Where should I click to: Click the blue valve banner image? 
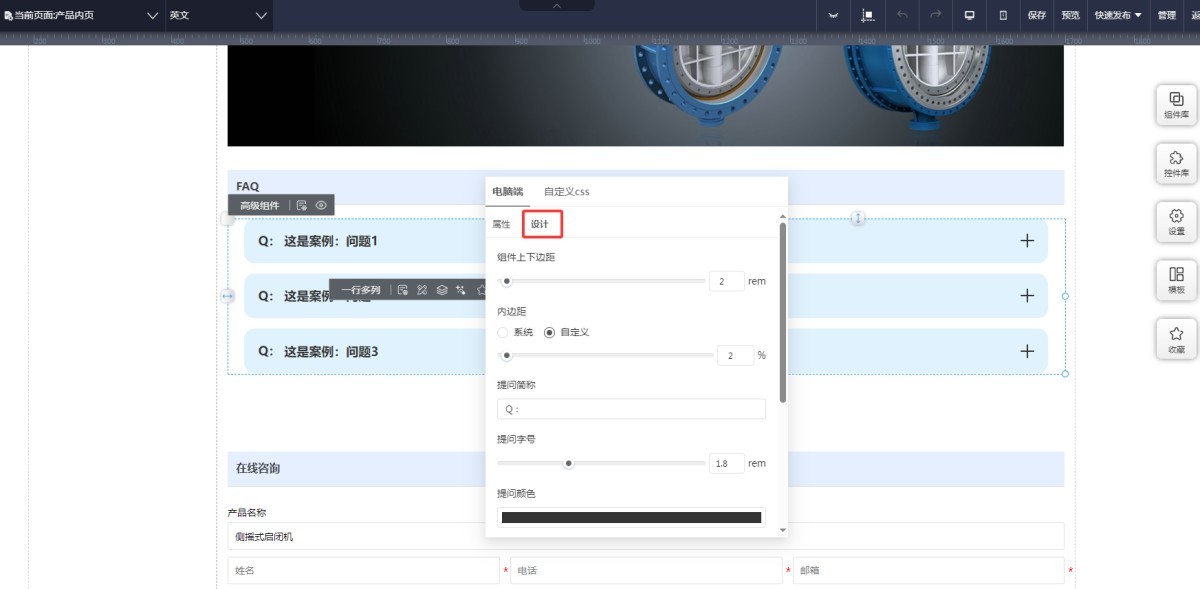(646, 95)
